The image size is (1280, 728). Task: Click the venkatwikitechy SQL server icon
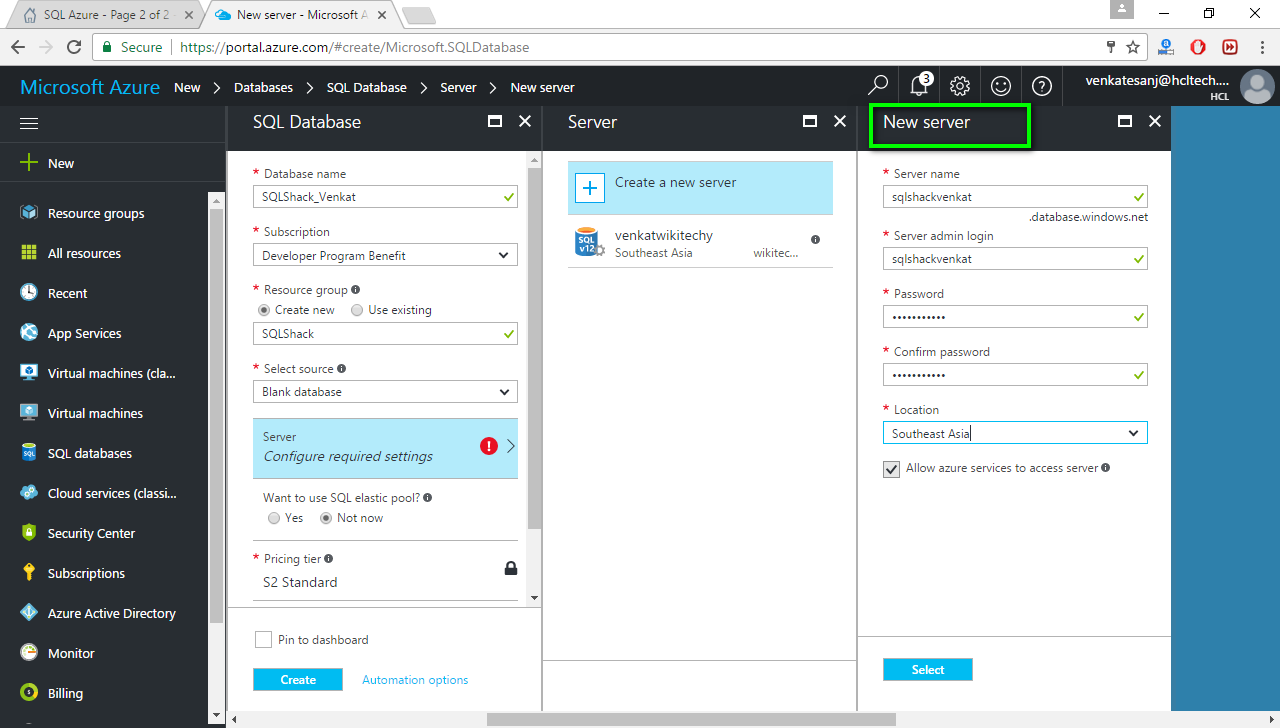coord(587,242)
